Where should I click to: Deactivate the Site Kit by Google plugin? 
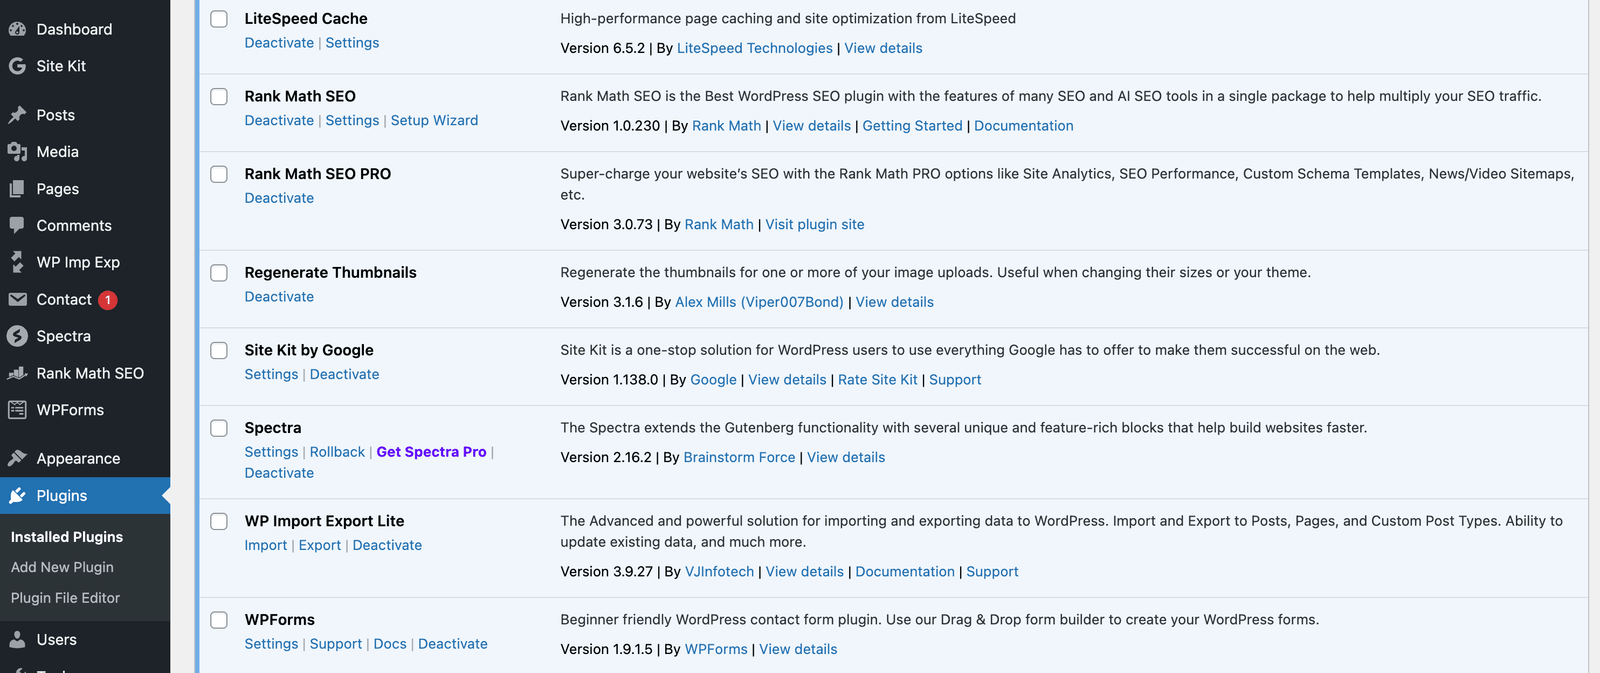click(344, 374)
